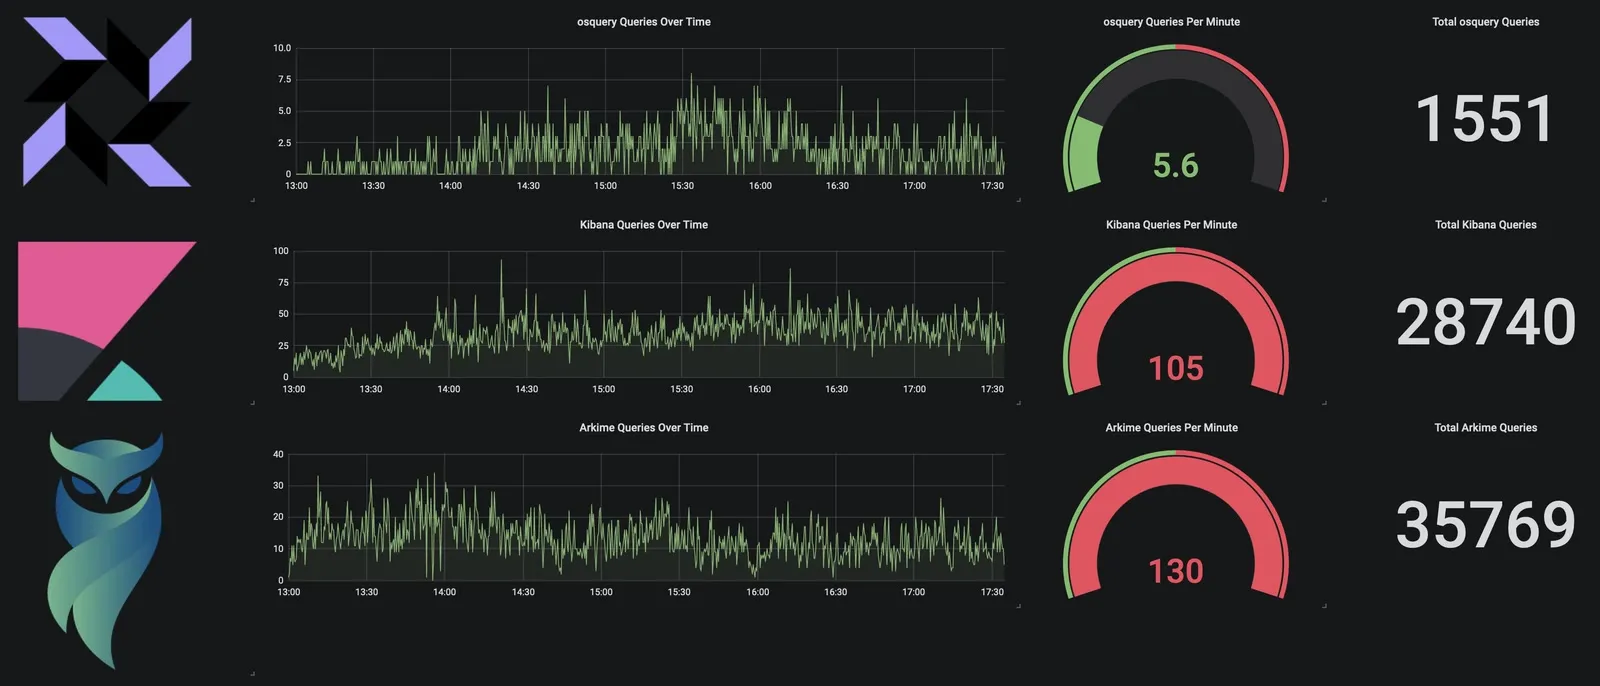Click the osquery time series graph area
The image size is (1600, 686).
click(650, 111)
